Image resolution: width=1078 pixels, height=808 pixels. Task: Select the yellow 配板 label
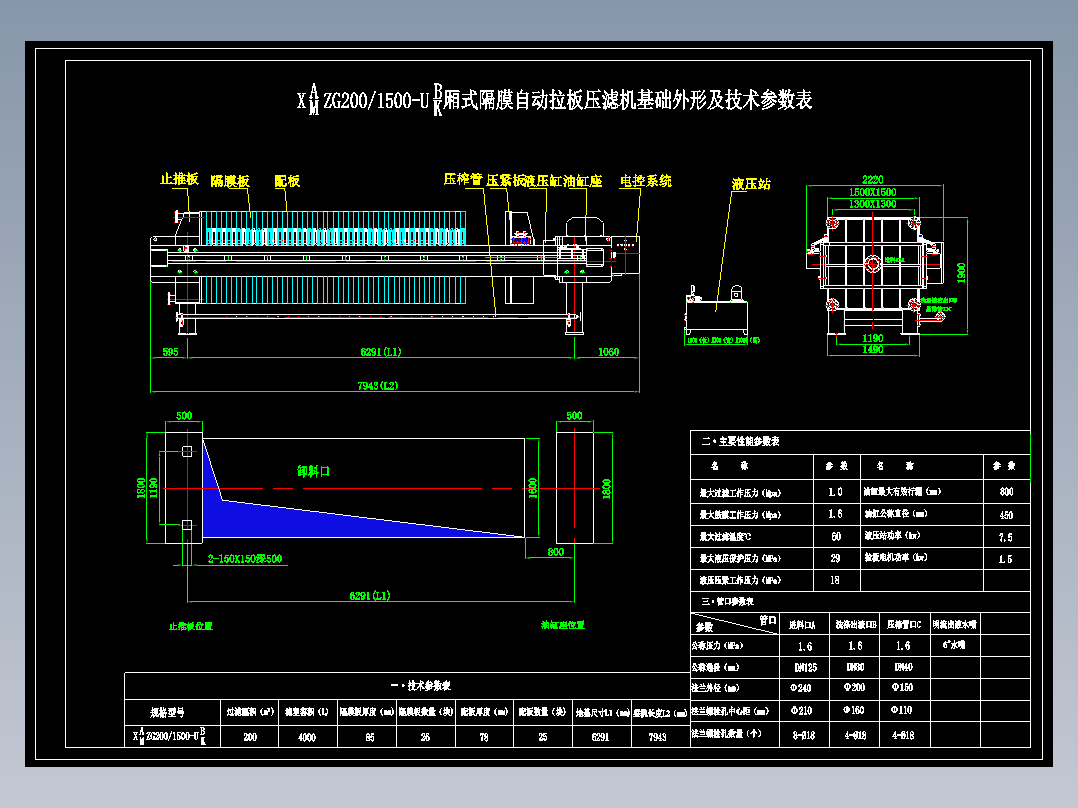pyautogui.click(x=287, y=182)
